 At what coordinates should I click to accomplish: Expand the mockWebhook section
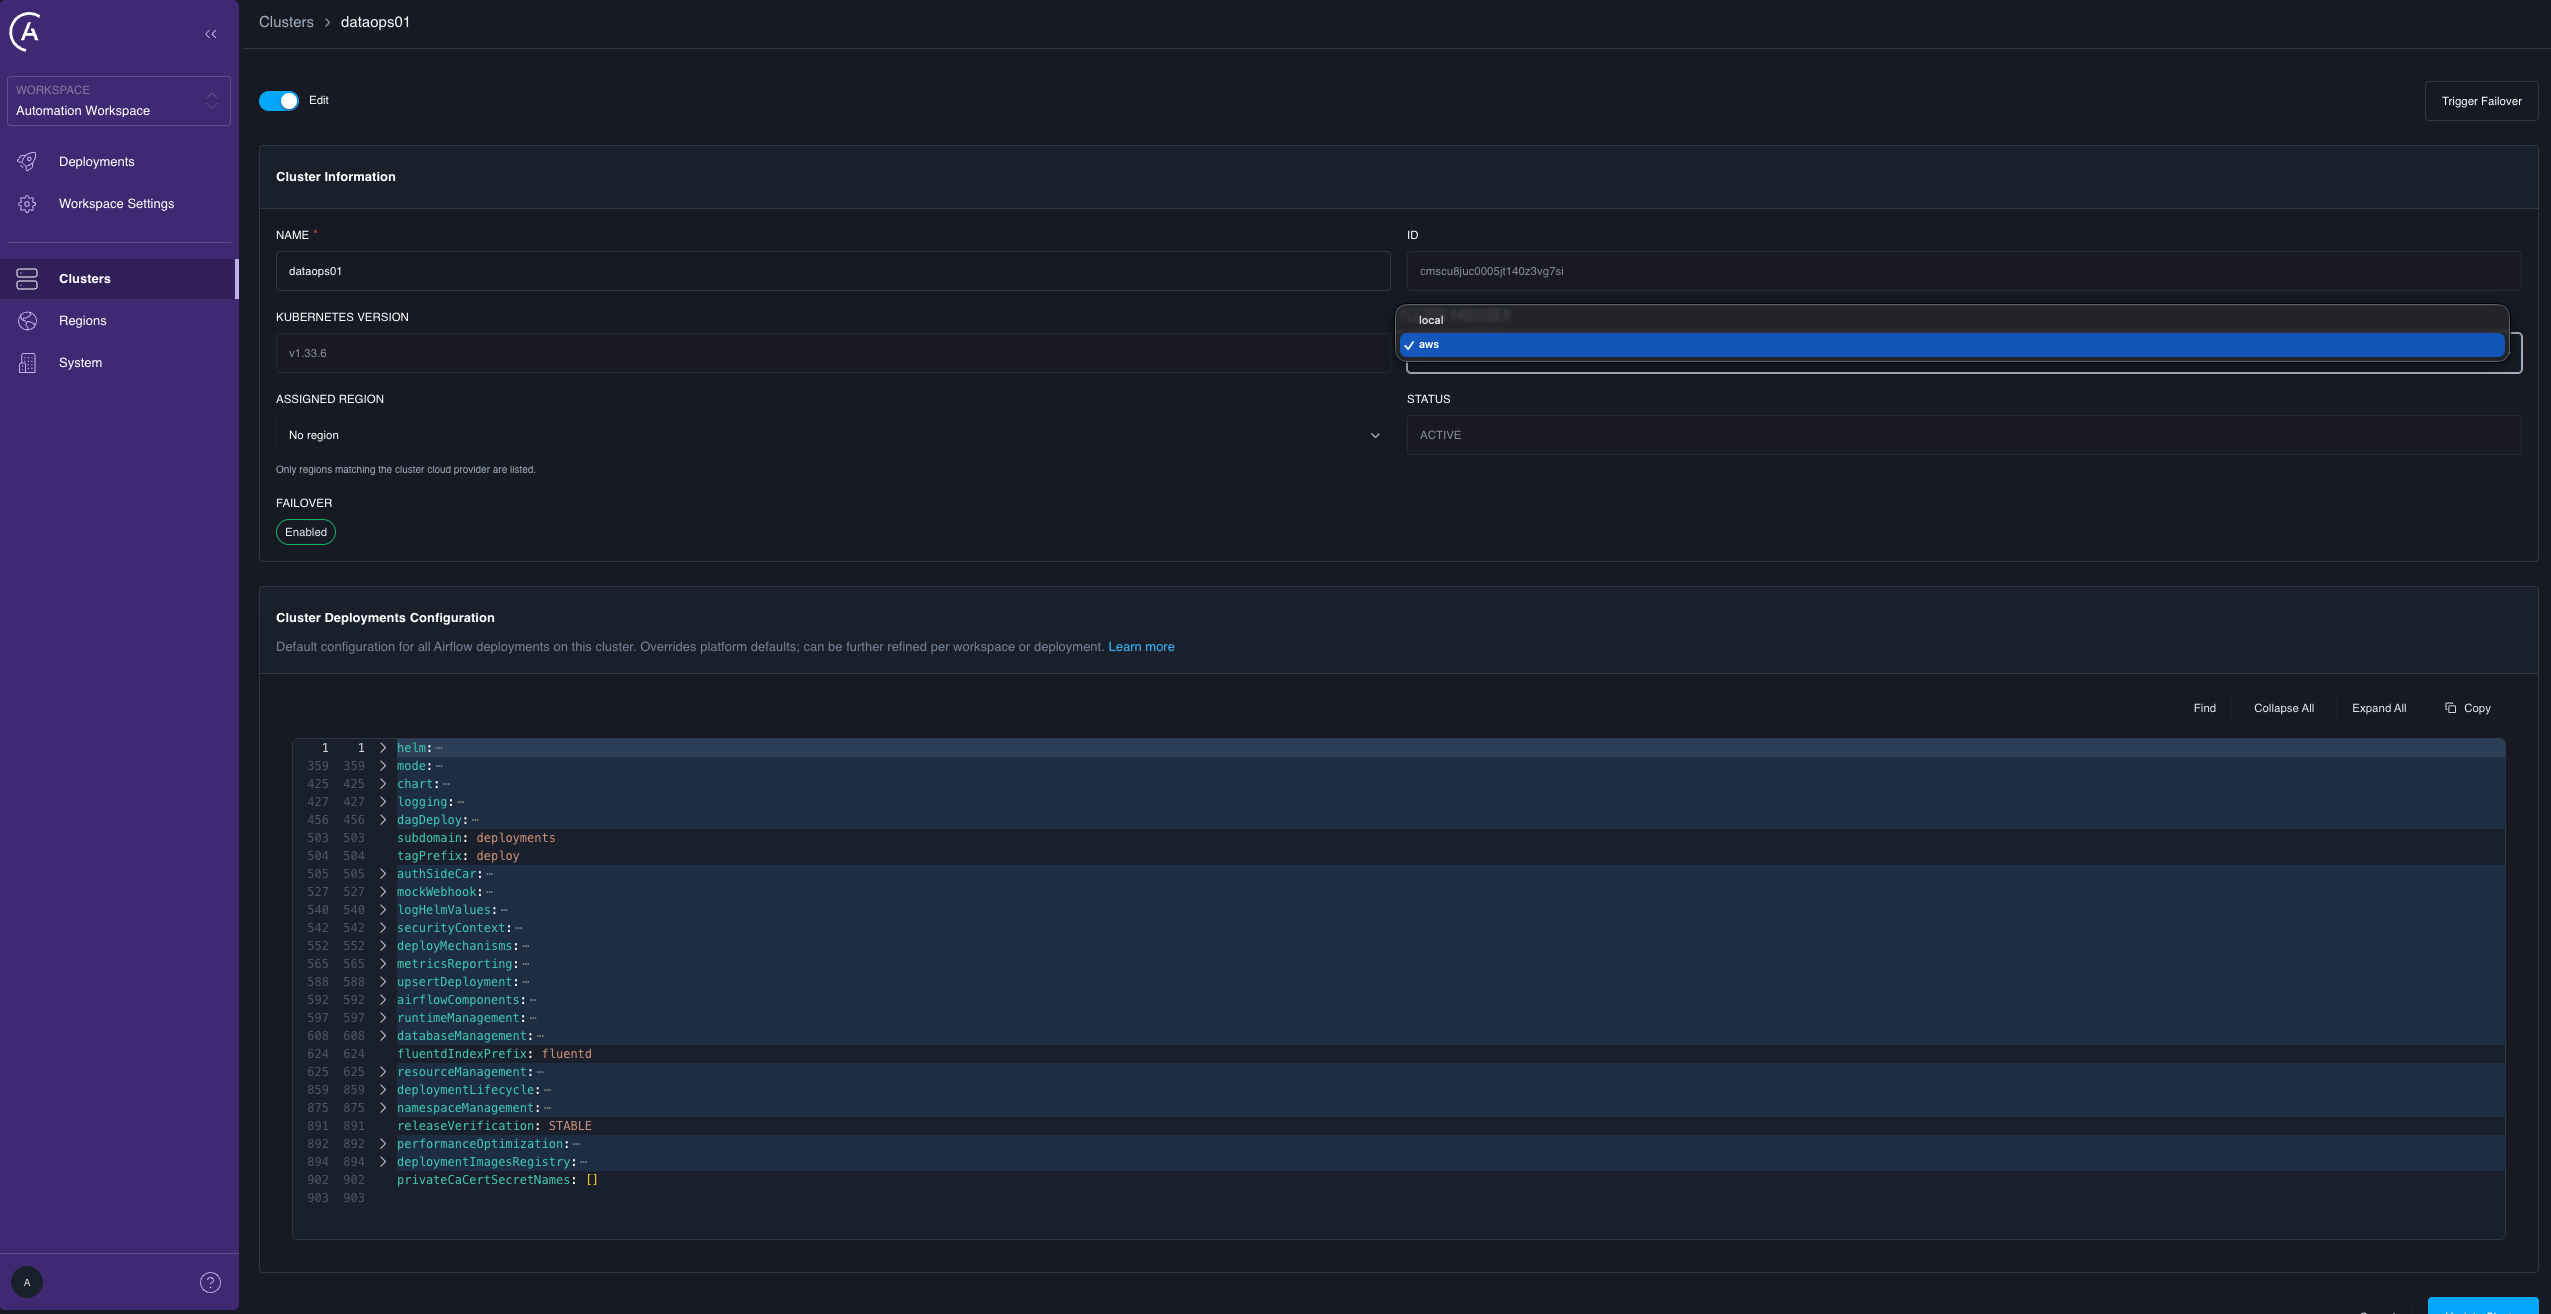click(x=383, y=892)
